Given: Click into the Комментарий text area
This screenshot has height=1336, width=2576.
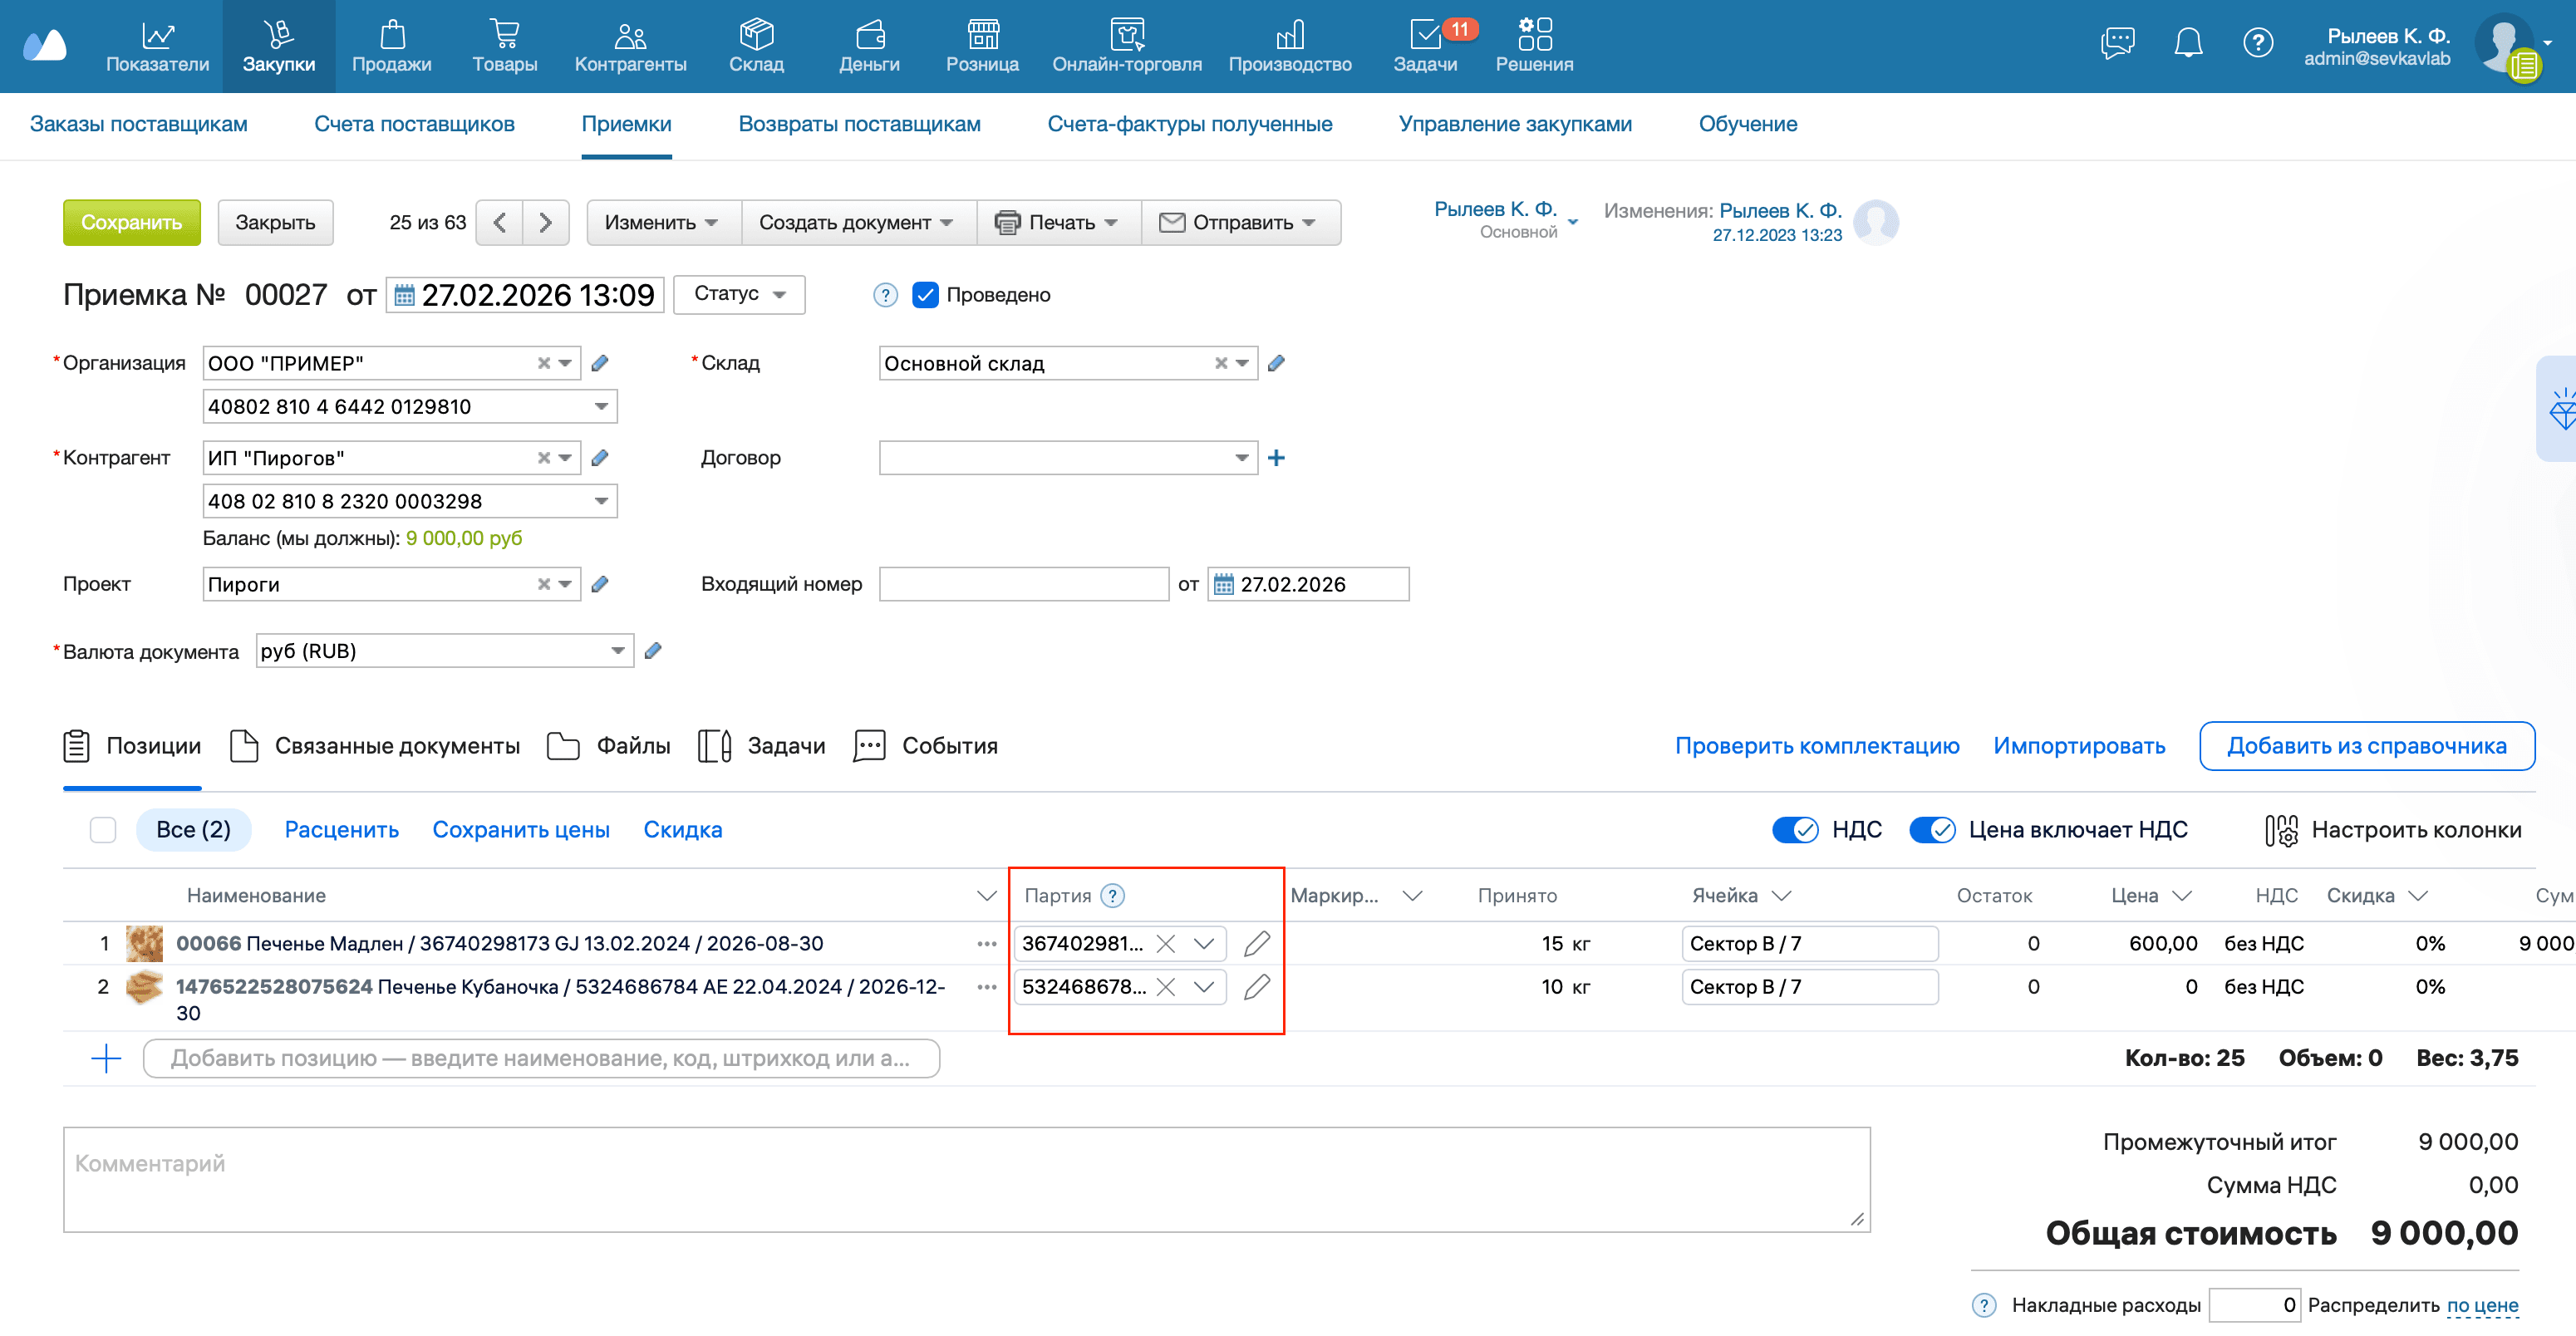Looking at the screenshot, I should pos(965,1180).
